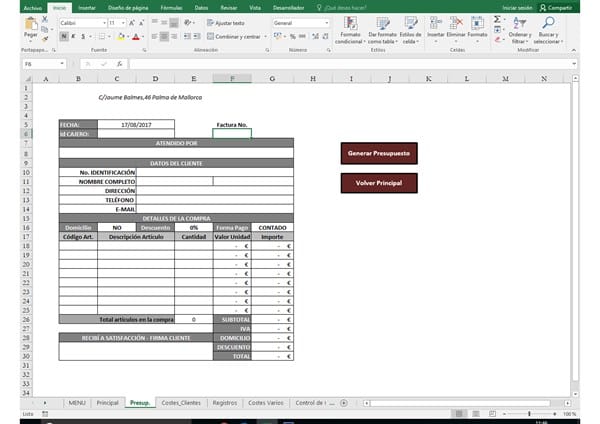Image resolution: width=600 pixels, height=424 pixels.
Task: Toggle align text left
Action: click(155, 36)
